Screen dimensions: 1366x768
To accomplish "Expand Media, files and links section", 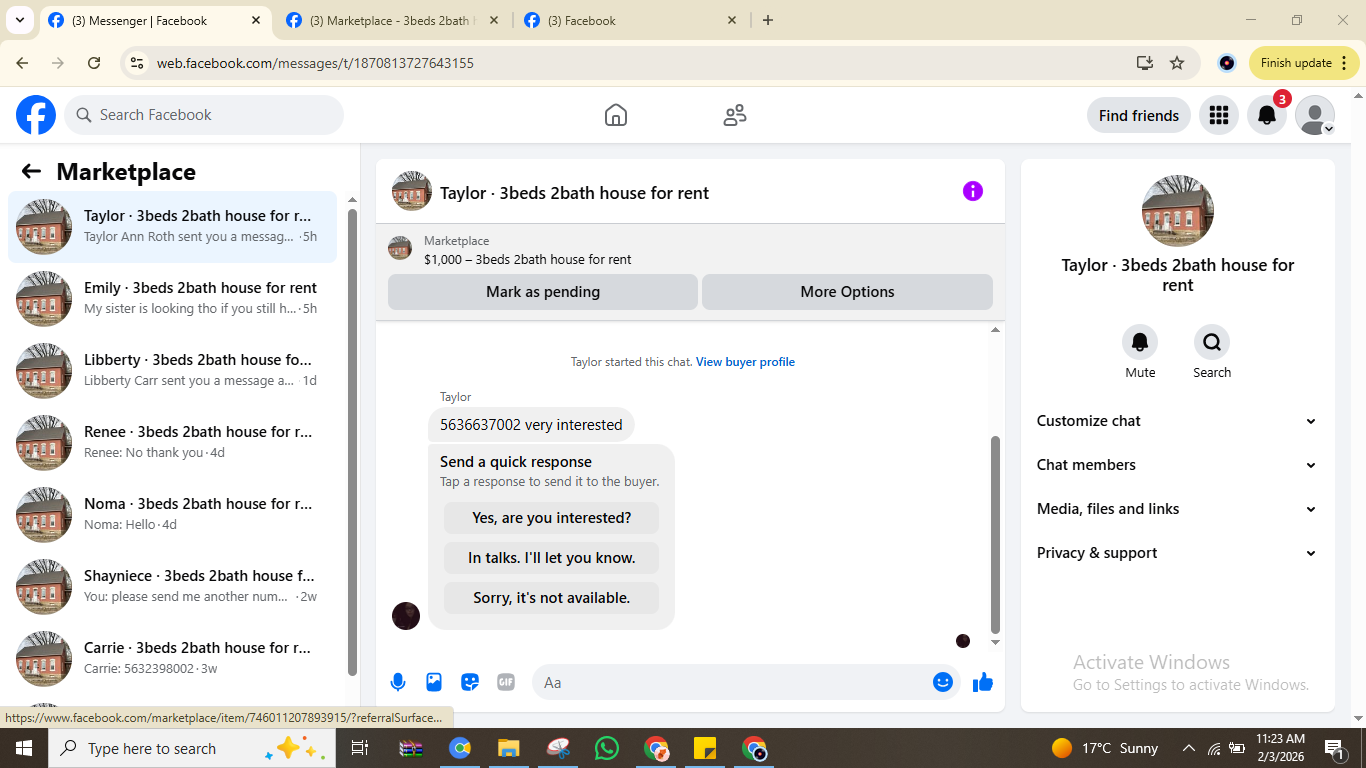I will coord(1177,509).
